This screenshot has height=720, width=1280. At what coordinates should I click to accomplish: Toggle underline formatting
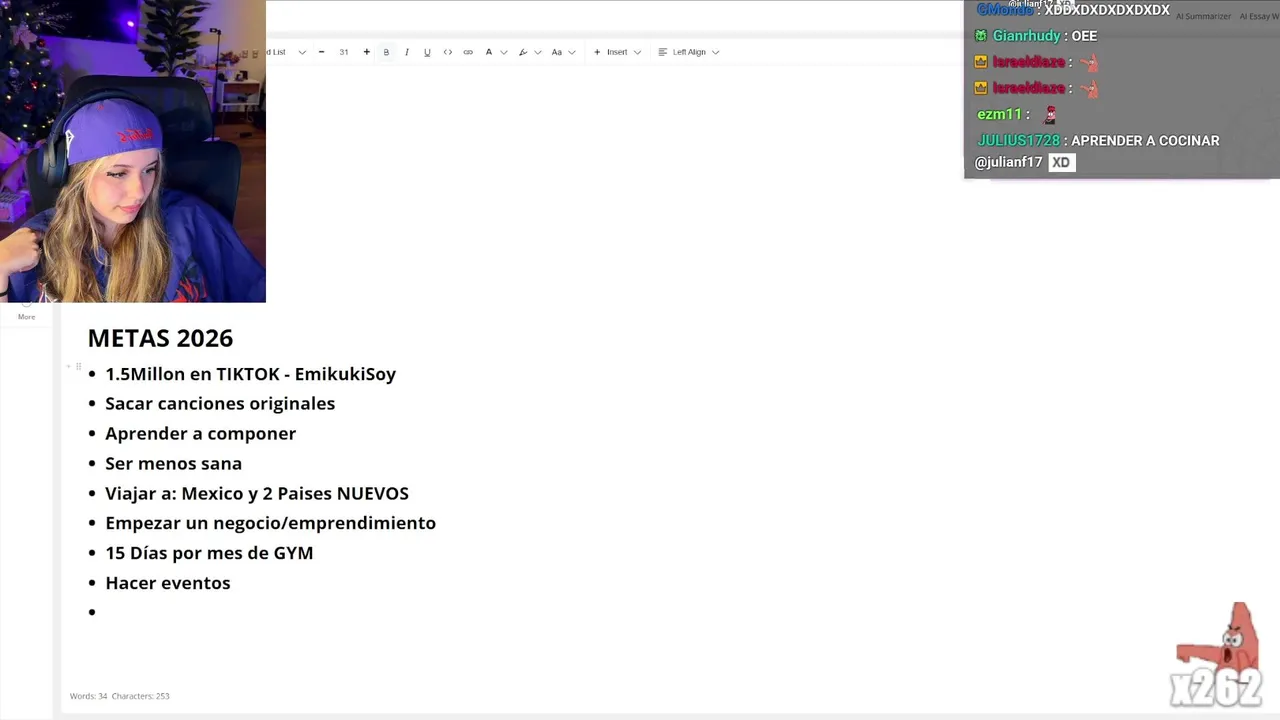point(427,52)
